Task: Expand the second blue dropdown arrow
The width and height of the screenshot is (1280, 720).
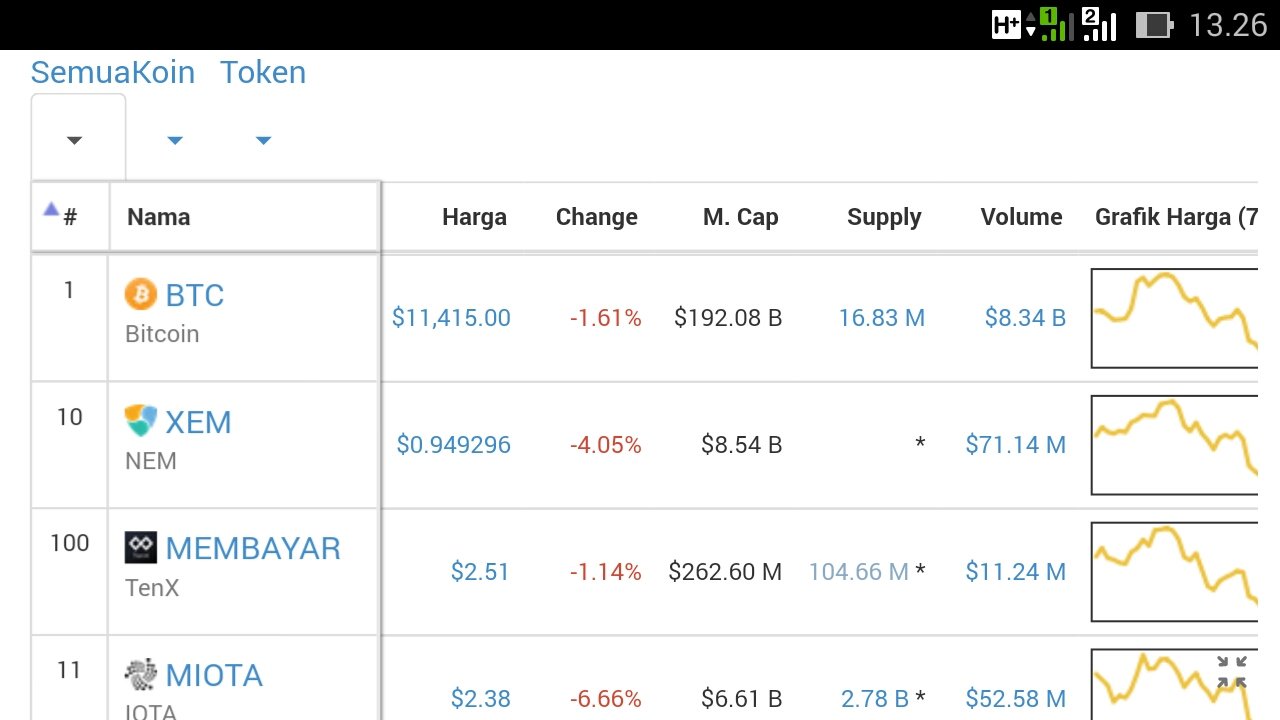Action: pyautogui.click(x=175, y=140)
